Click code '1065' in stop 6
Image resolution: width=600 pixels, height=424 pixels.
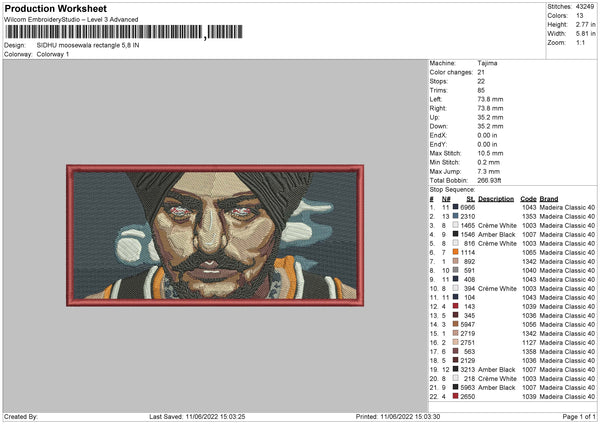pos(529,253)
